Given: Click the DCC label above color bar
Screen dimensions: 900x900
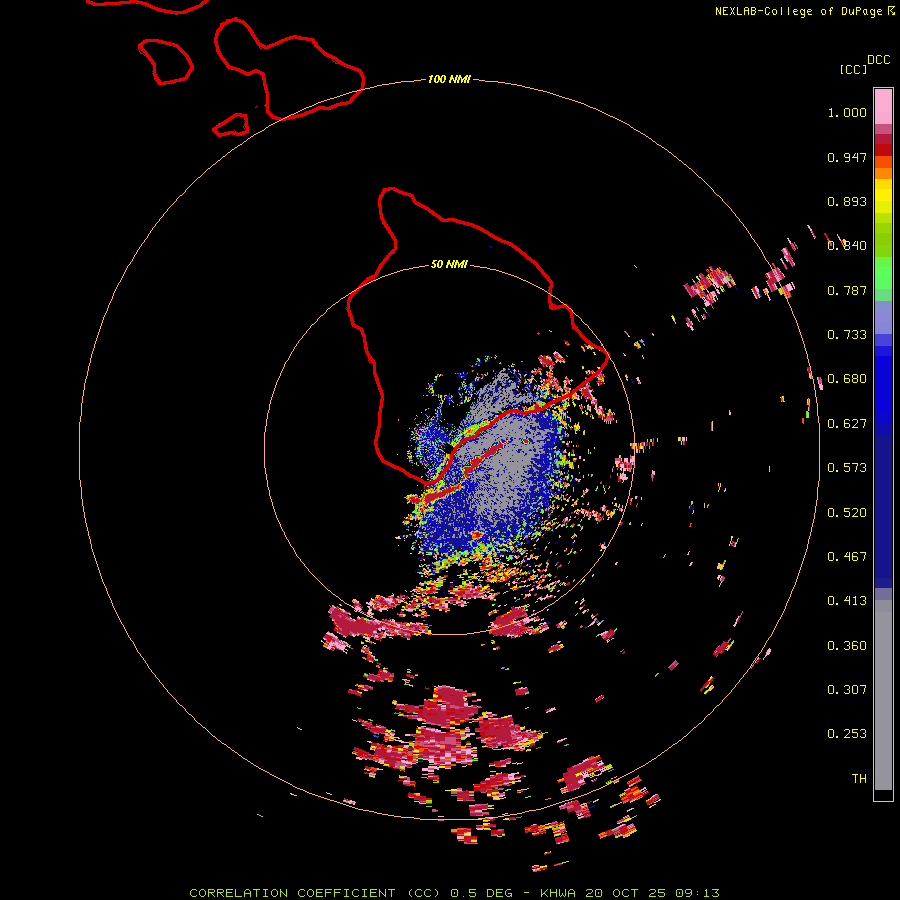Looking at the screenshot, I should coord(879,60).
